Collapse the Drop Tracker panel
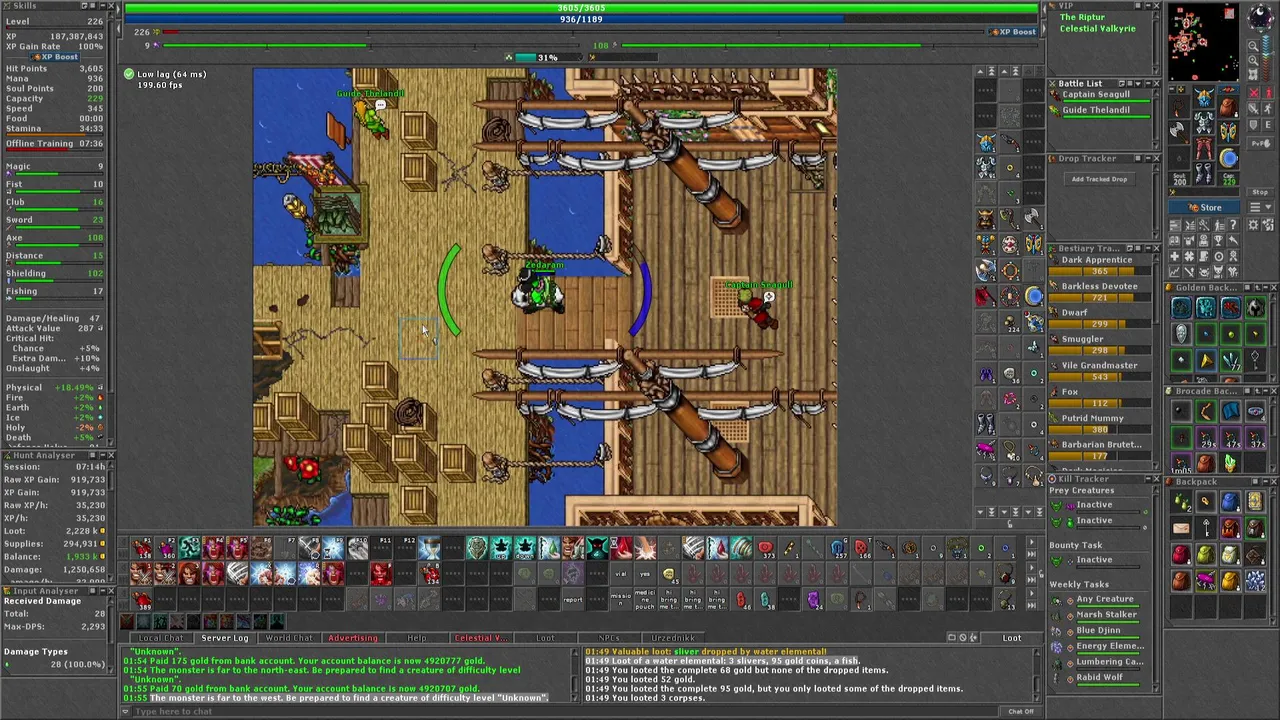1280x720 pixels. coord(1148,158)
